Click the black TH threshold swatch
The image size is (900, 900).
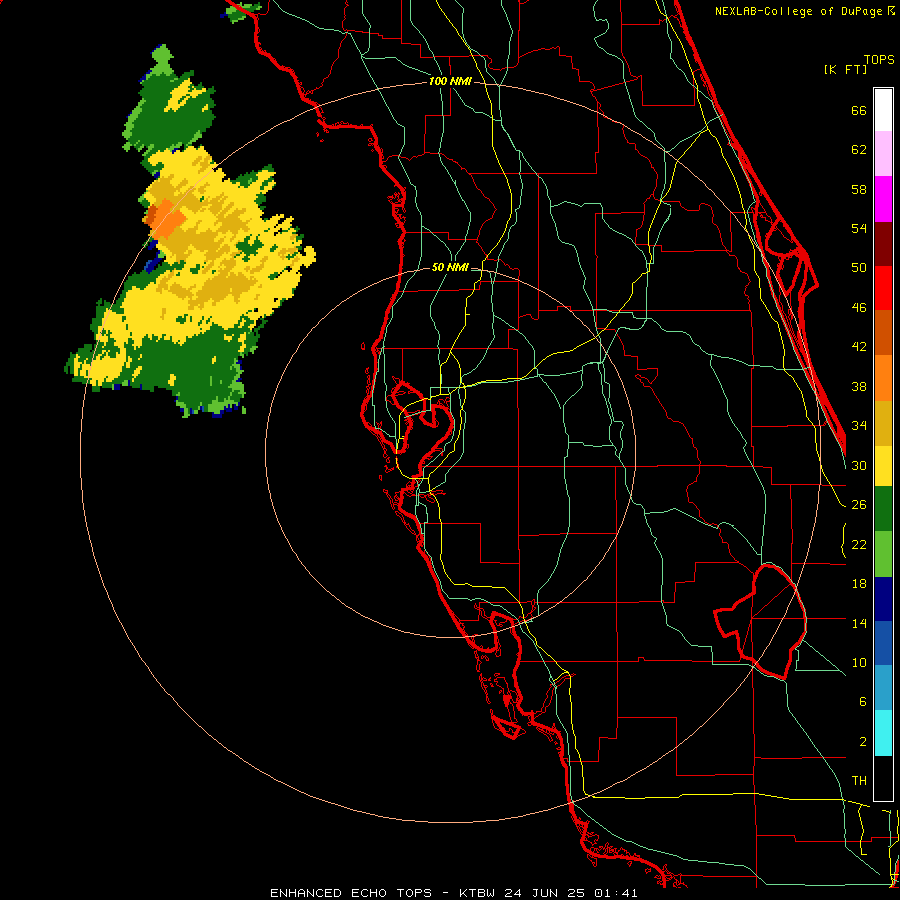883,778
